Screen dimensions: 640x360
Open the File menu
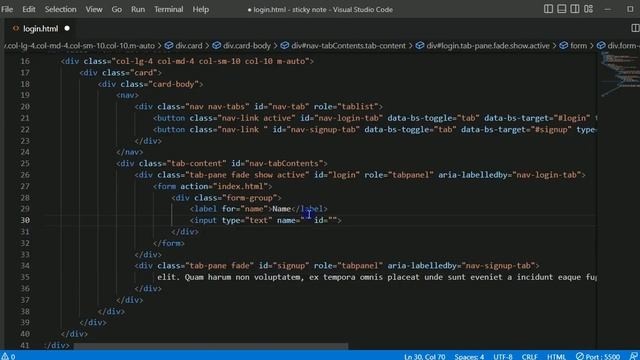[x=7, y=9]
